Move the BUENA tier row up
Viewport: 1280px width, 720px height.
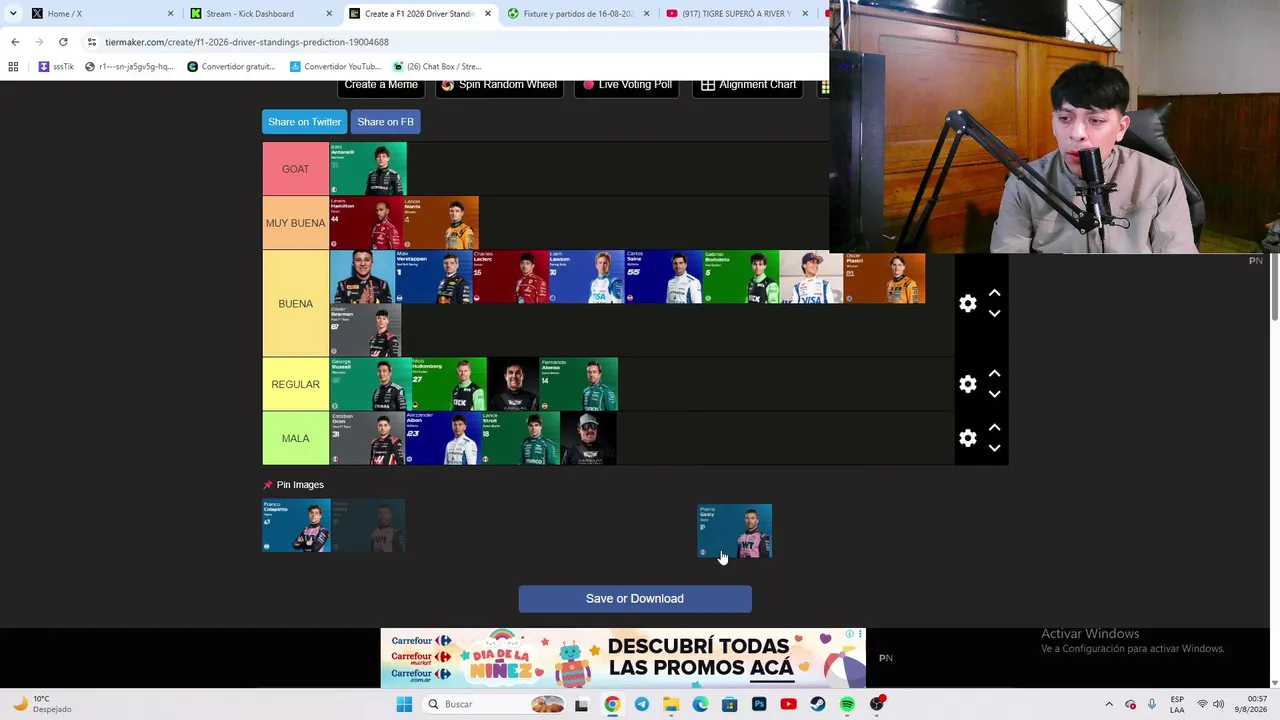994,293
